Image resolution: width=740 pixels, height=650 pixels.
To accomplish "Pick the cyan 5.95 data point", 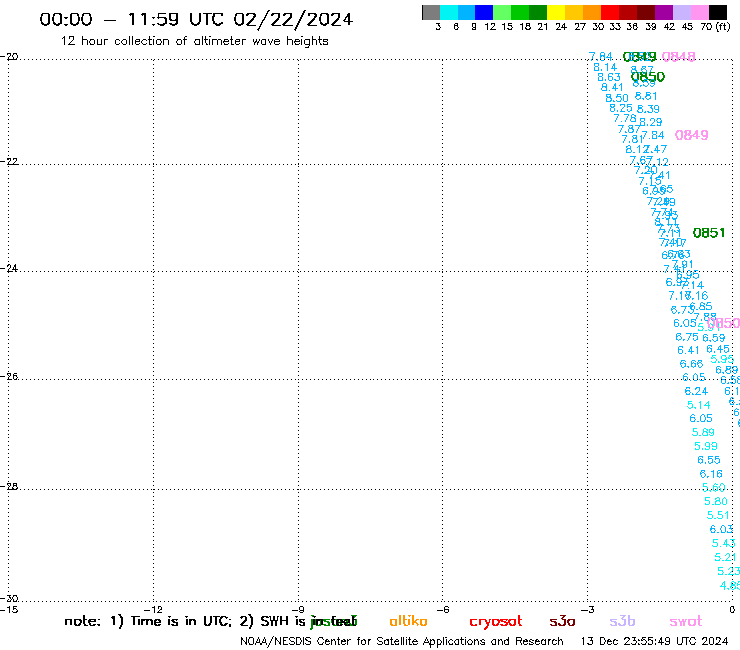I will (722, 359).
